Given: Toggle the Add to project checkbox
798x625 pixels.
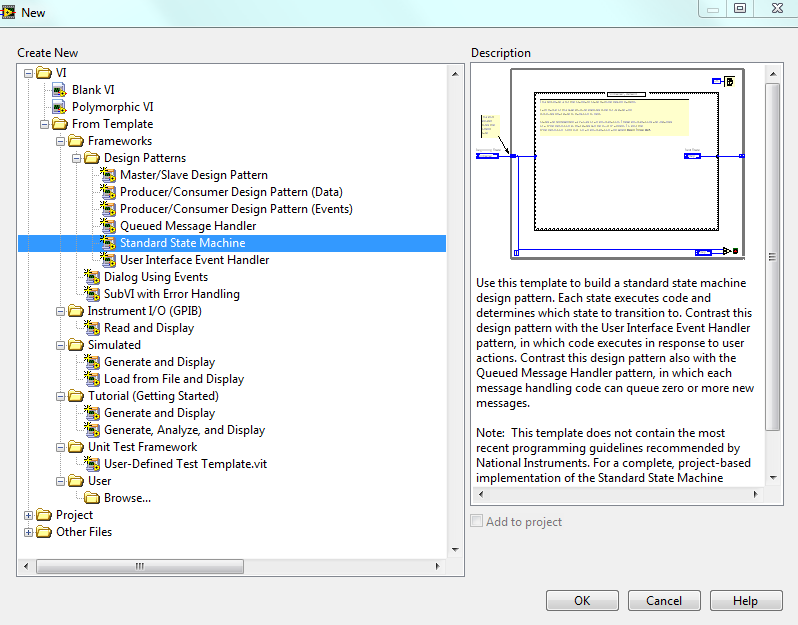Looking at the screenshot, I should click(477, 521).
